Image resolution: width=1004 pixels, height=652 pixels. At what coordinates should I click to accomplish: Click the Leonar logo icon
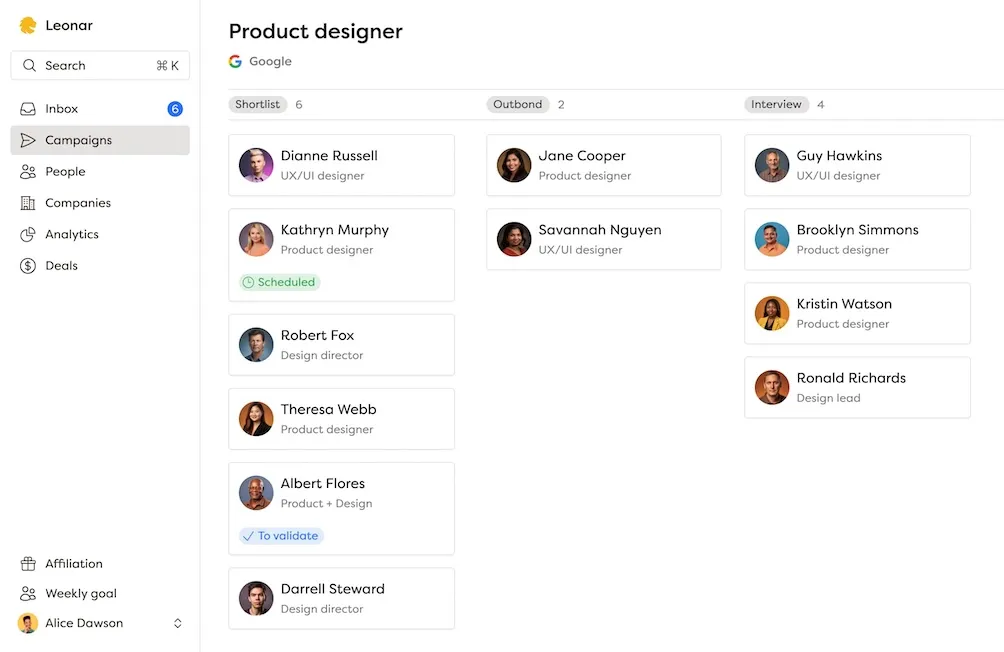pos(27,24)
